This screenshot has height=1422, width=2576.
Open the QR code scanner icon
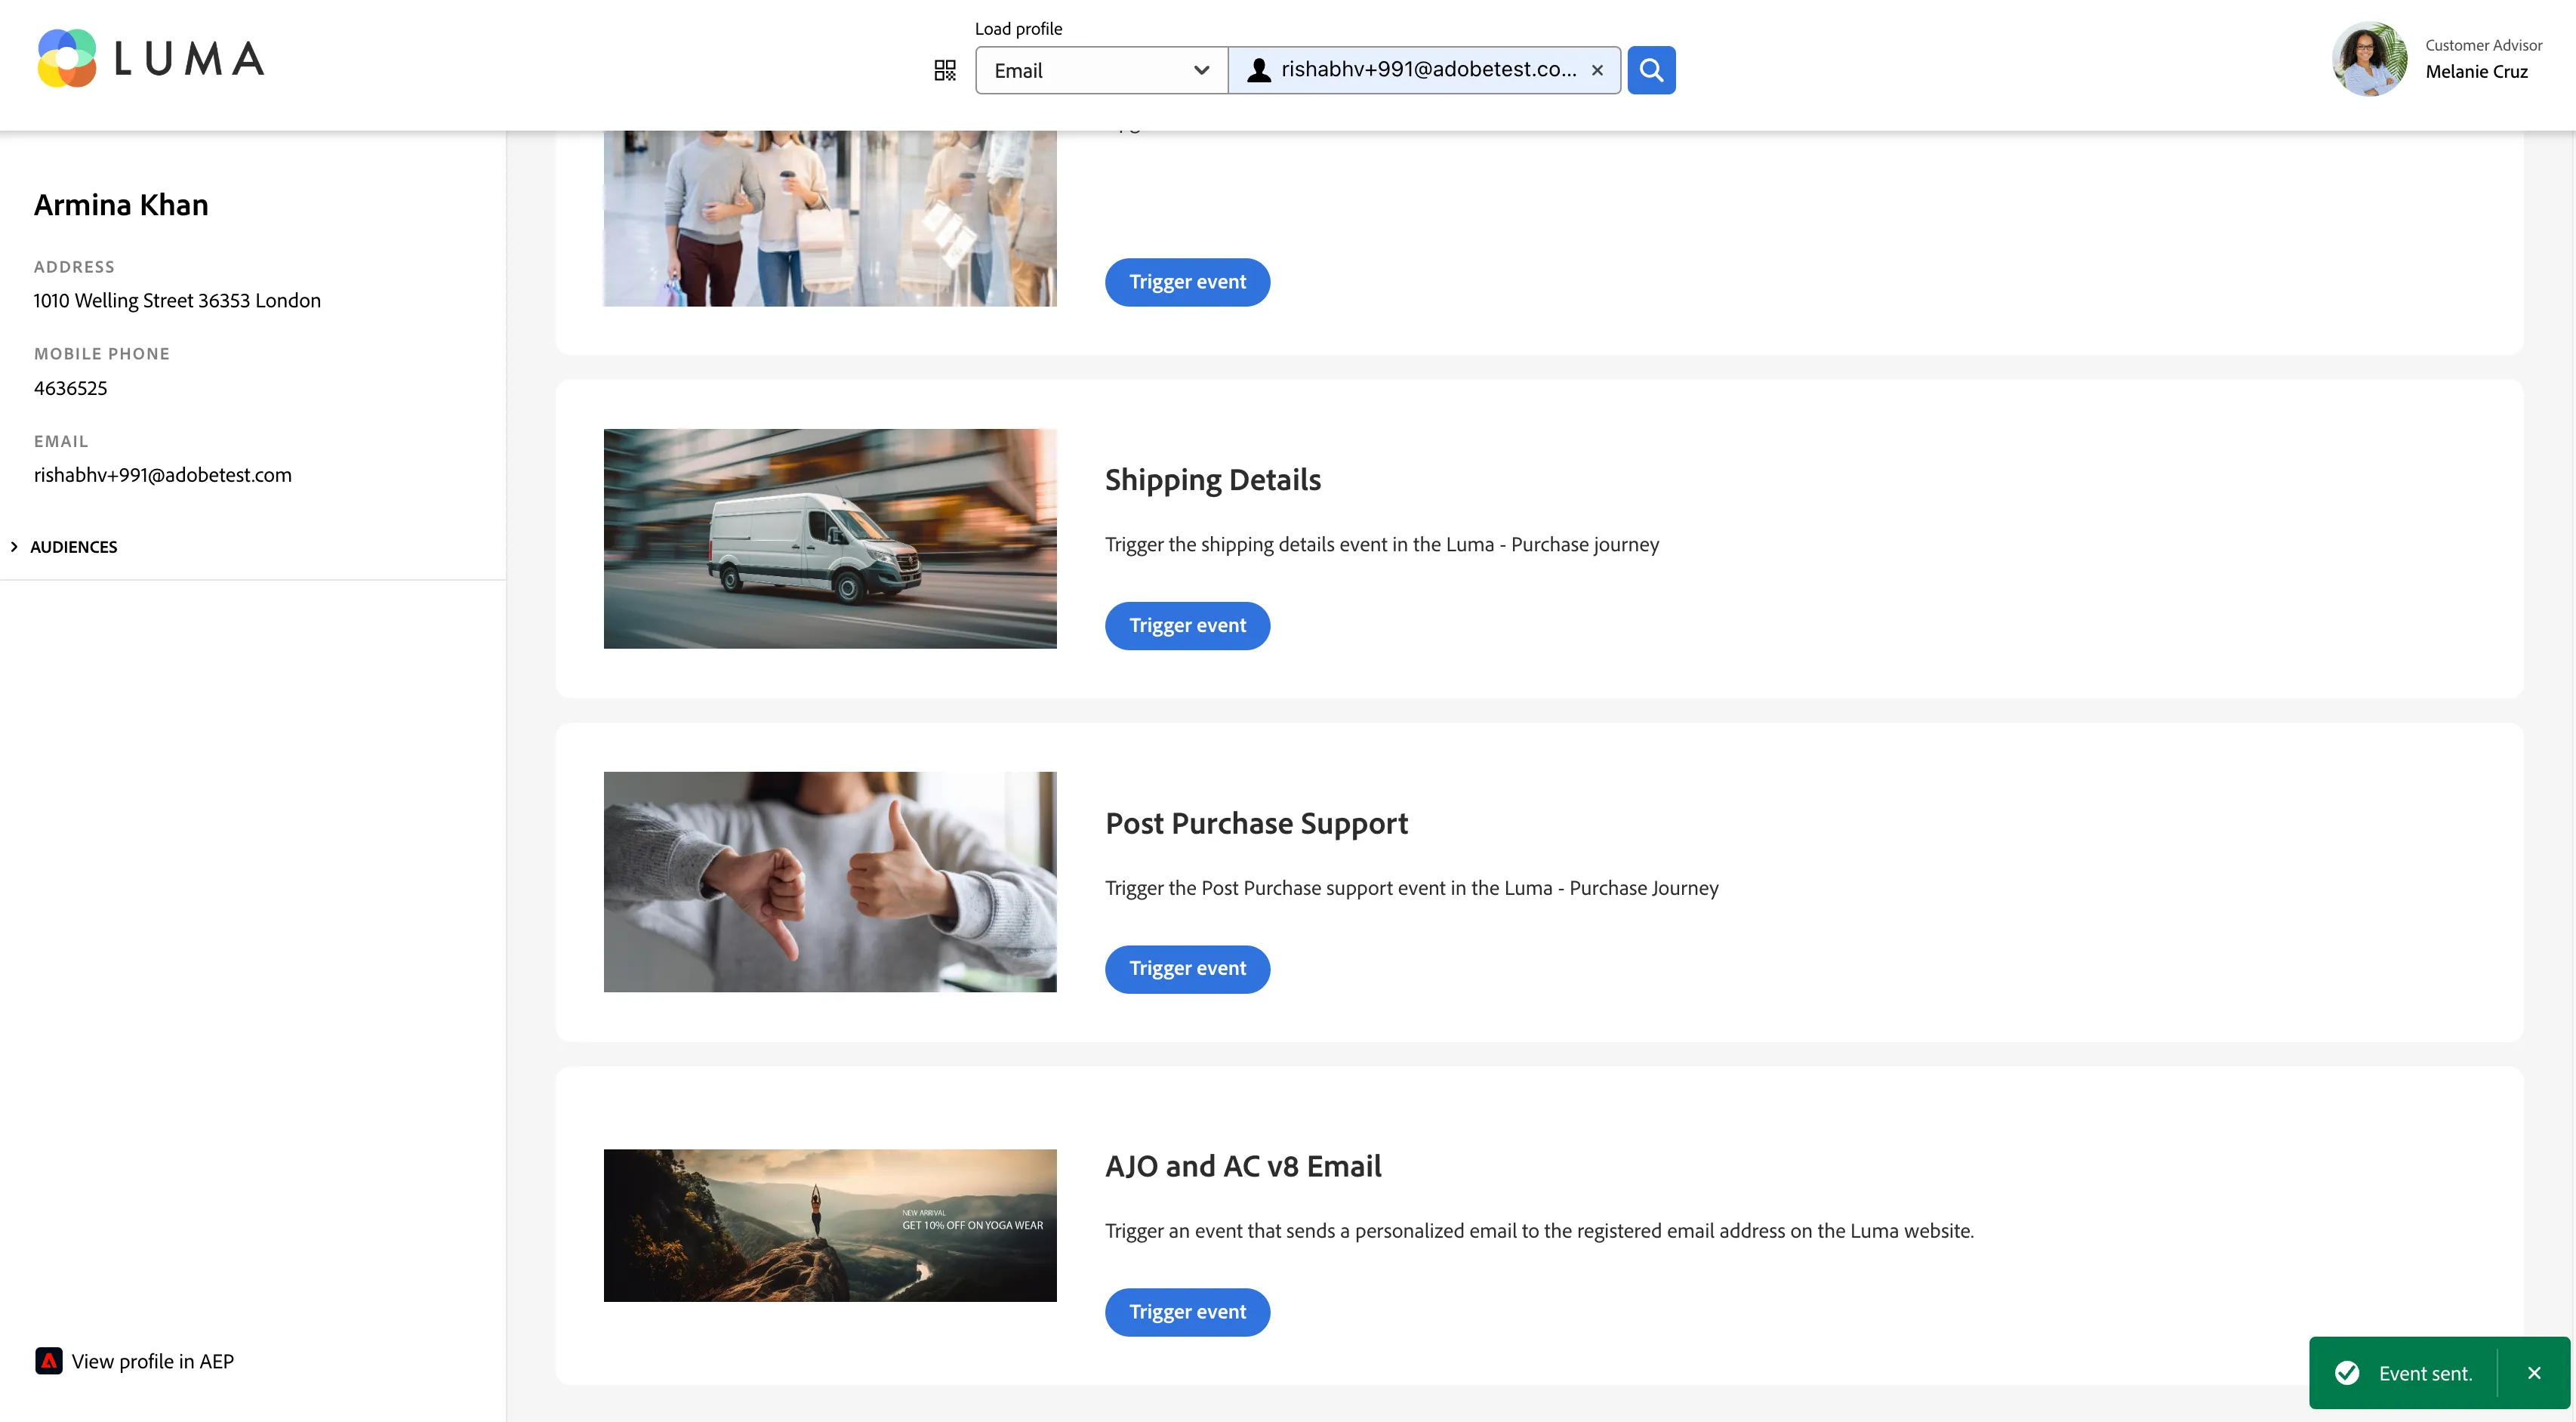[944, 70]
